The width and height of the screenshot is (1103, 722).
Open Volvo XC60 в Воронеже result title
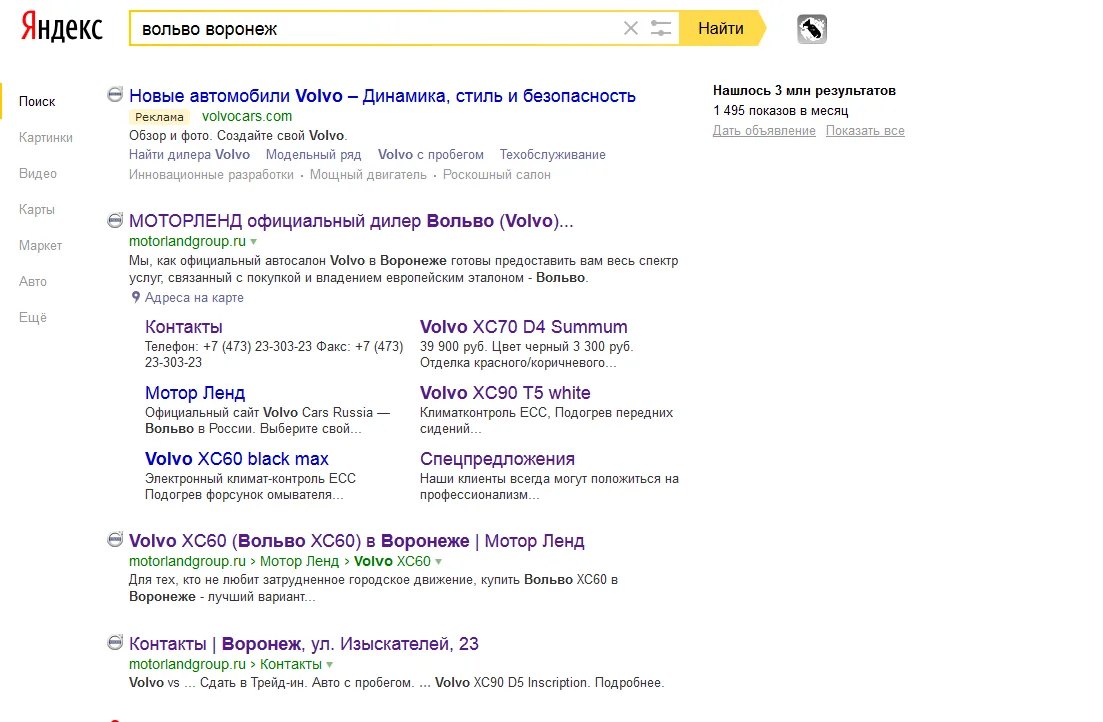[357, 540]
